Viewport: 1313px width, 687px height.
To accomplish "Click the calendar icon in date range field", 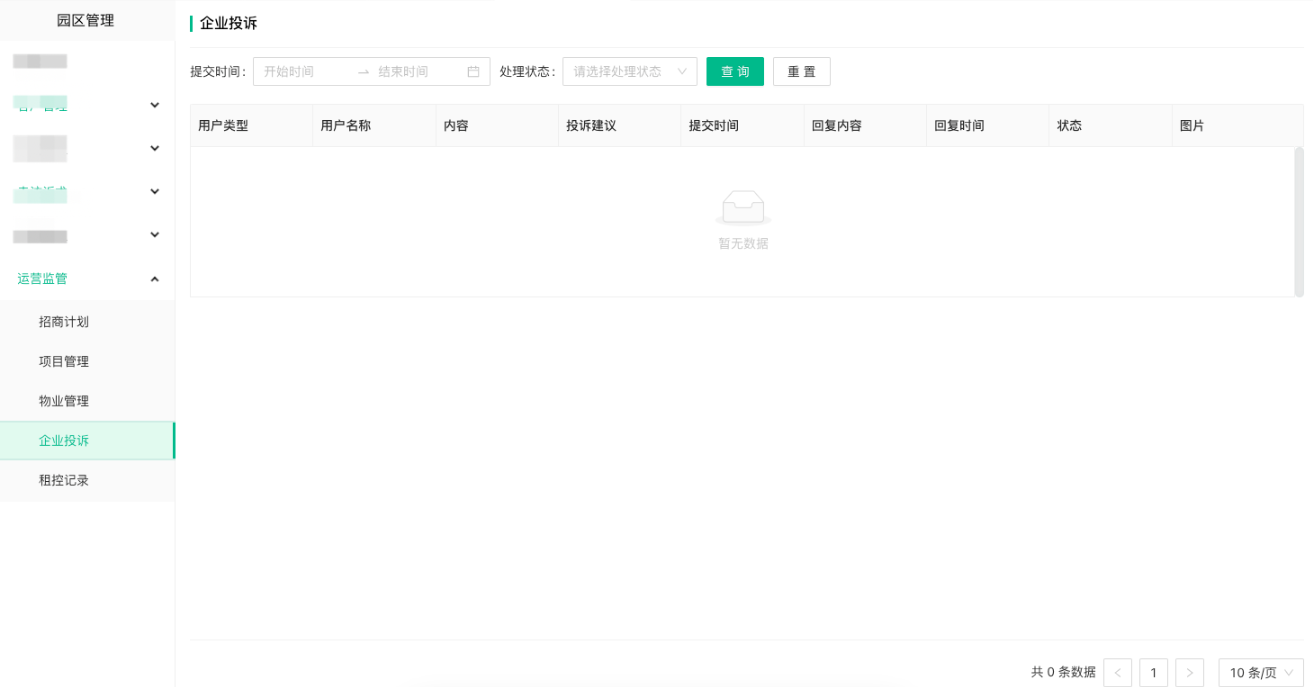I will (x=473, y=72).
